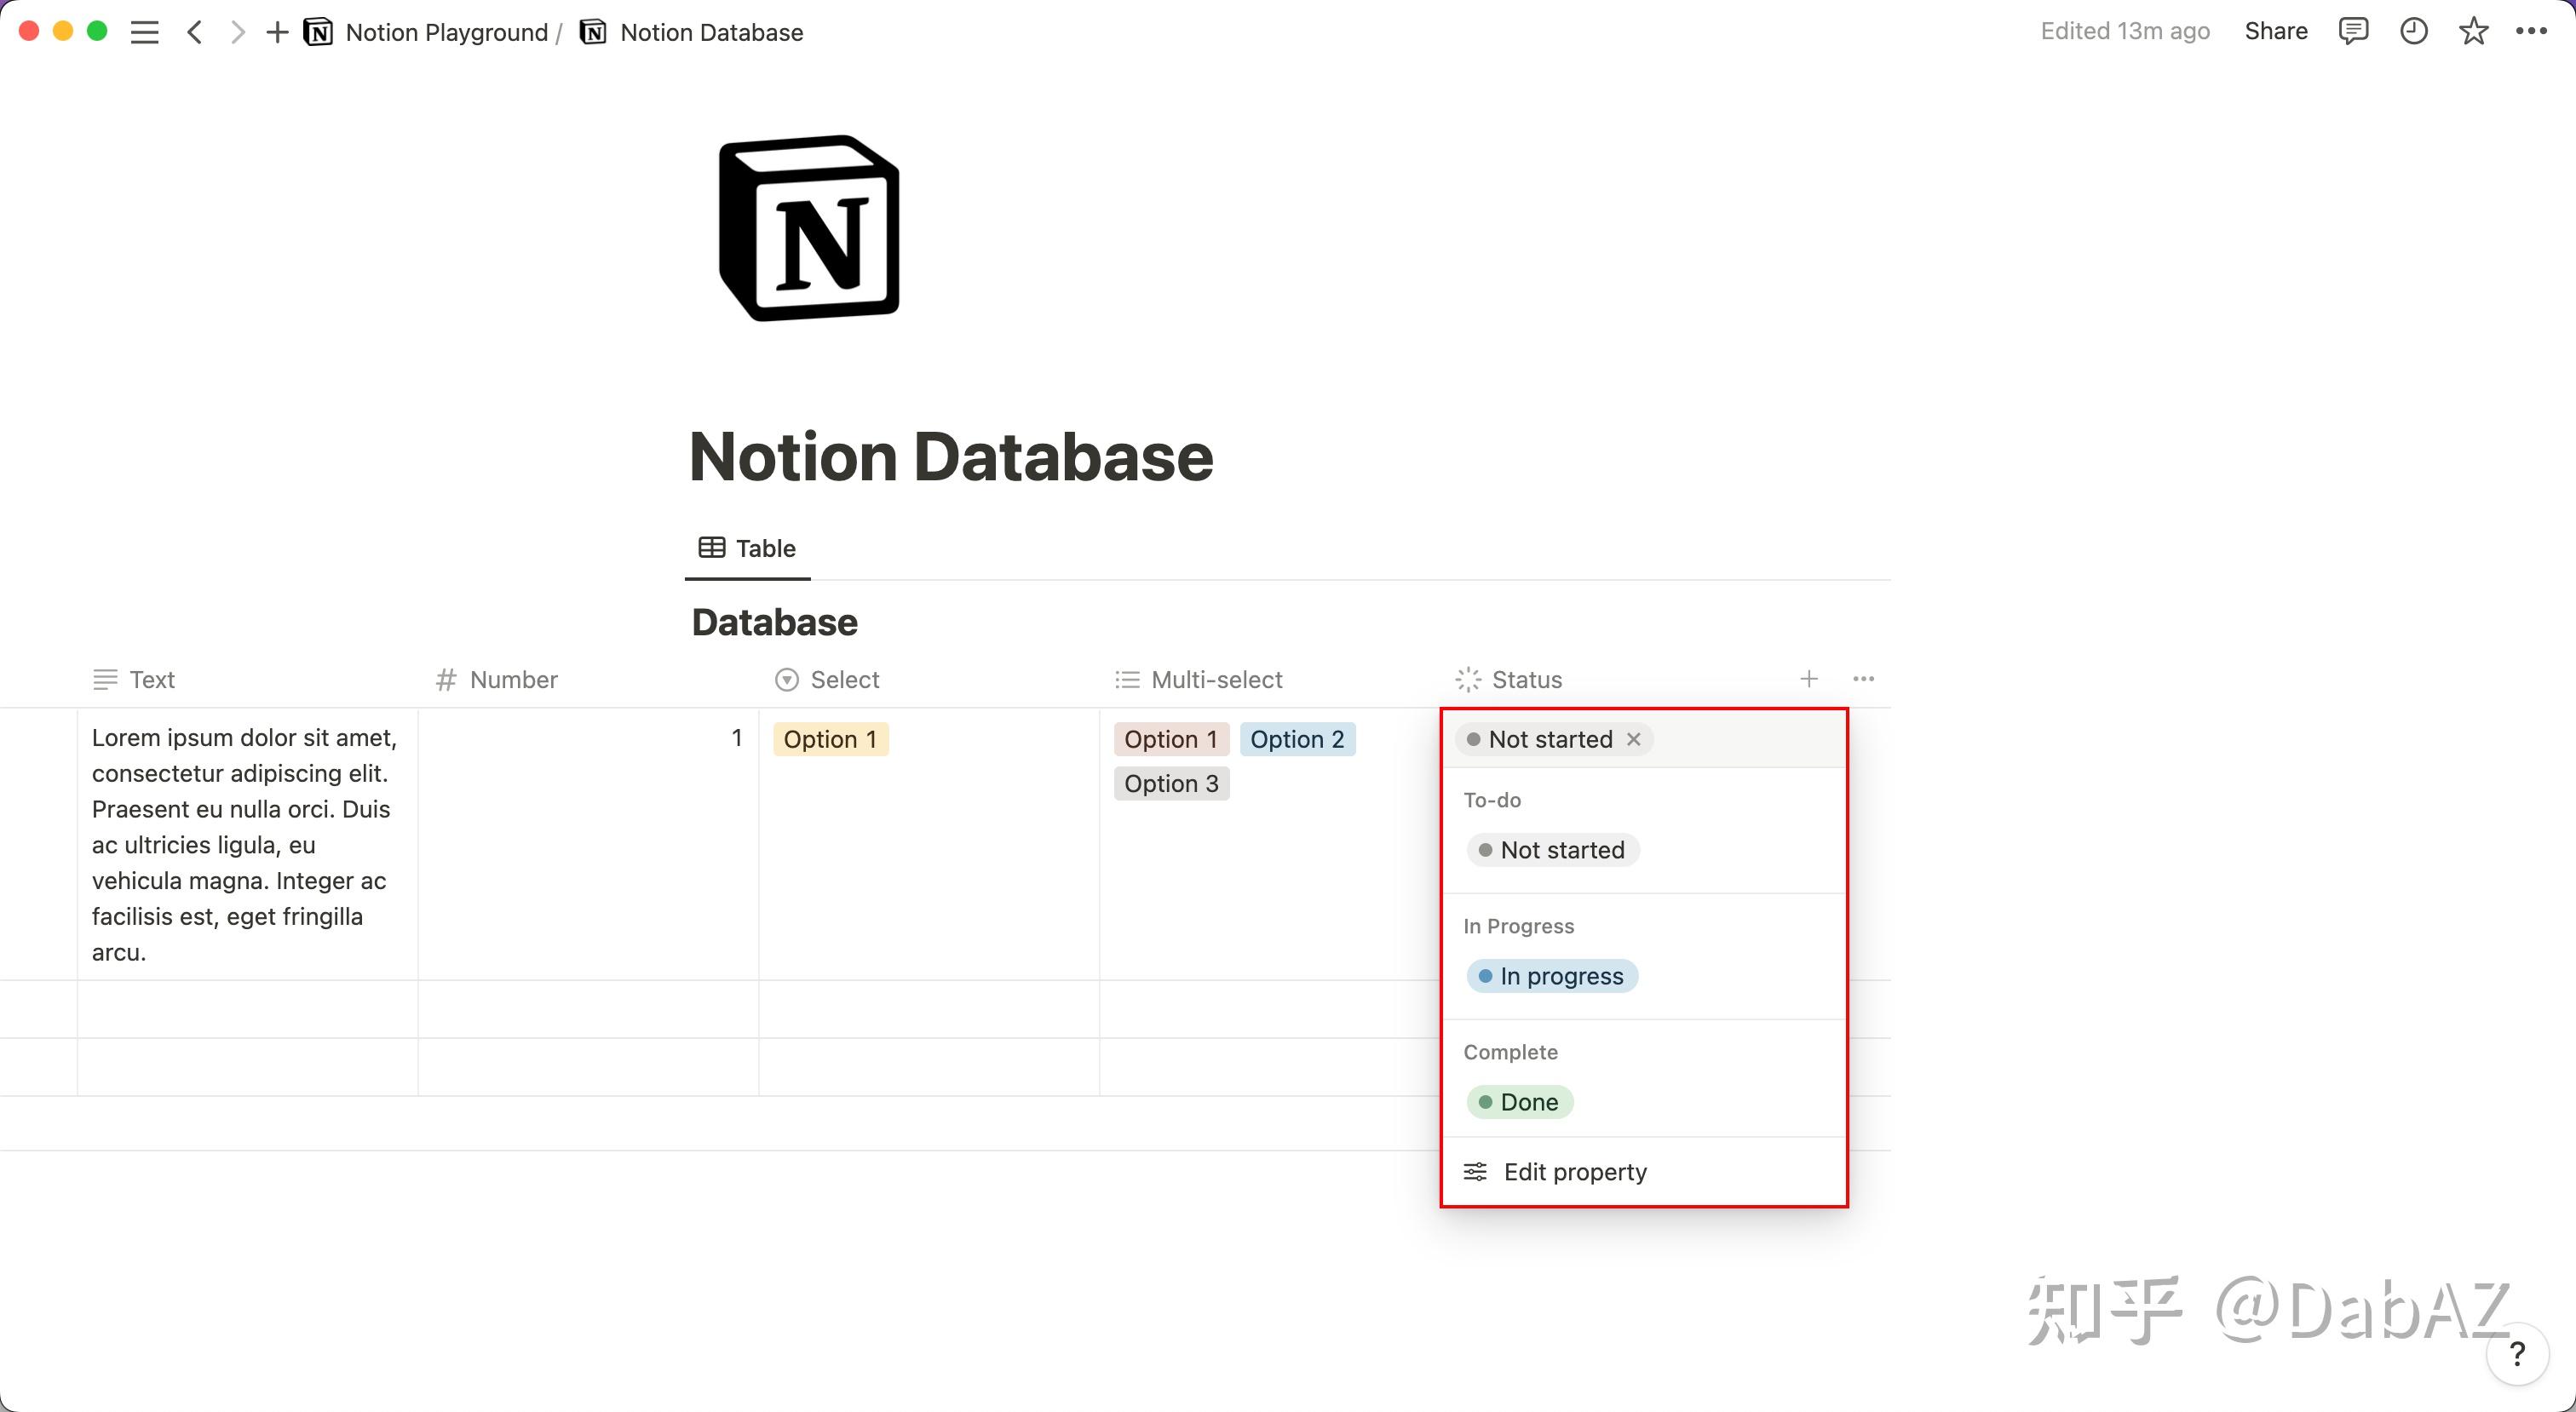This screenshot has height=1412, width=2576.
Task: Open the top-right ellipsis options menu
Action: click(x=2532, y=31)
